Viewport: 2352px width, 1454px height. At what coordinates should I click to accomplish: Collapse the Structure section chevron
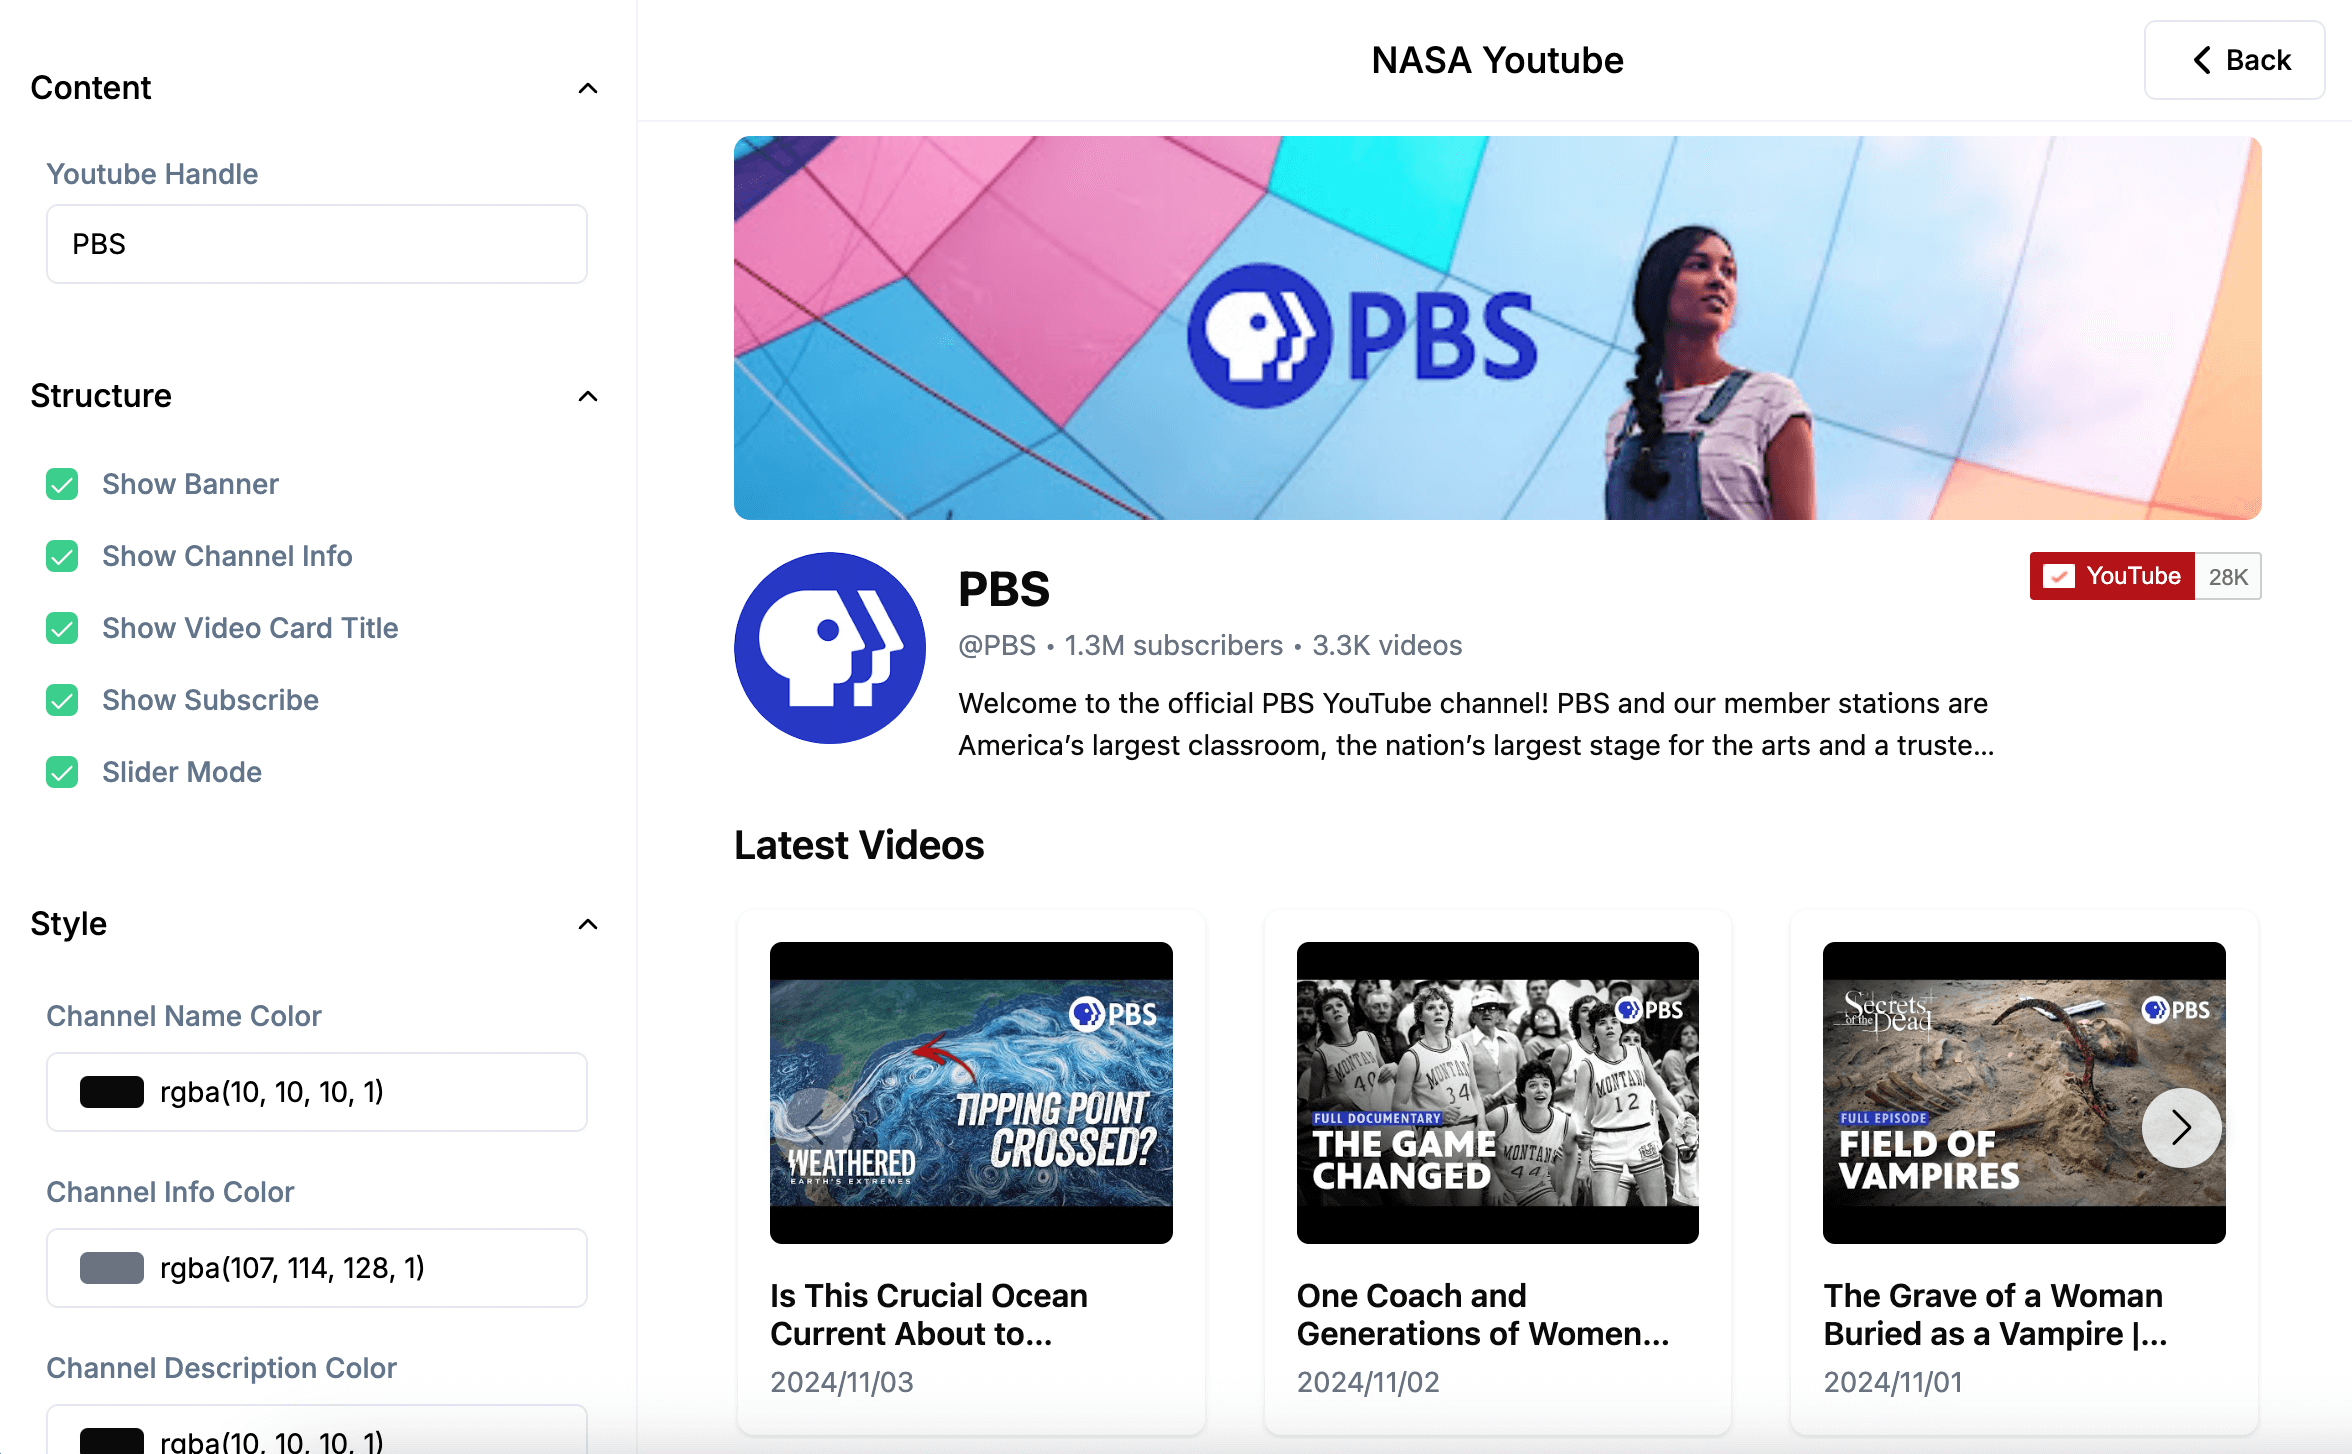pos(588,396)
